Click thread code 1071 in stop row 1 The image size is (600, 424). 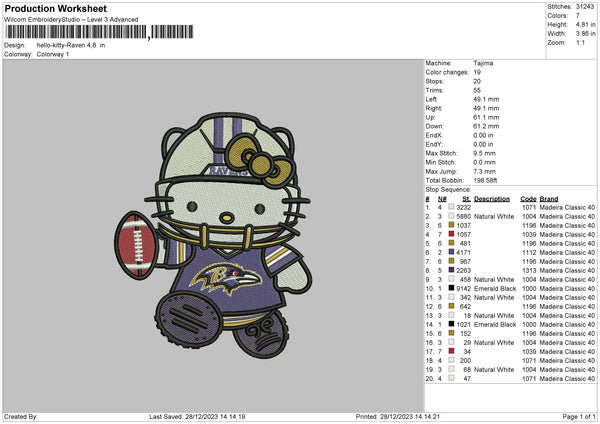tap(529, 207)
